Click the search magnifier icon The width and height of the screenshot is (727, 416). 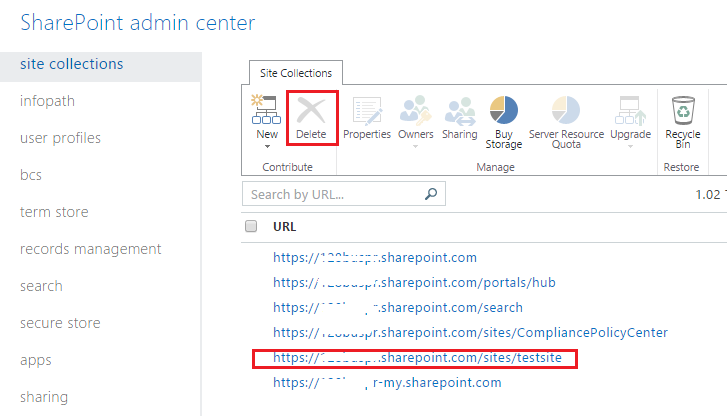tap(431, 194)
